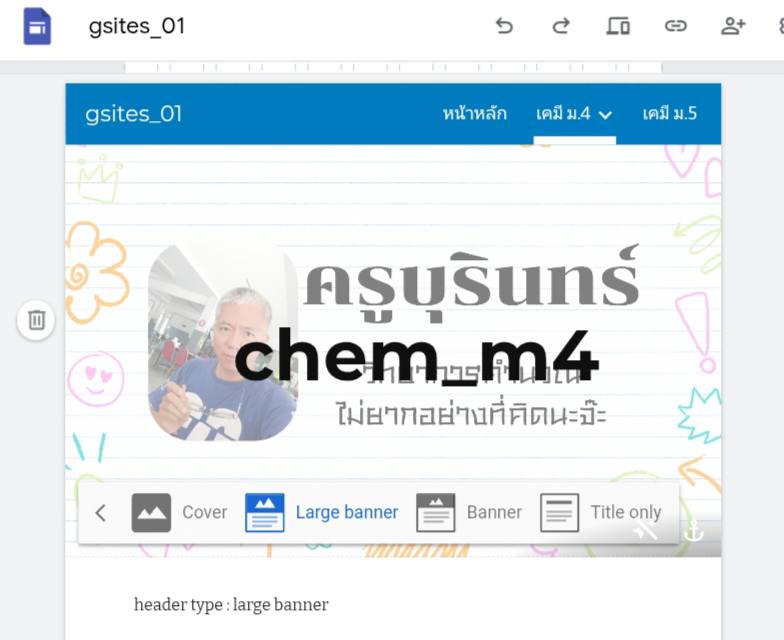784x640 pixels.
Task: Choose the Banner header type
Action: 468,512
